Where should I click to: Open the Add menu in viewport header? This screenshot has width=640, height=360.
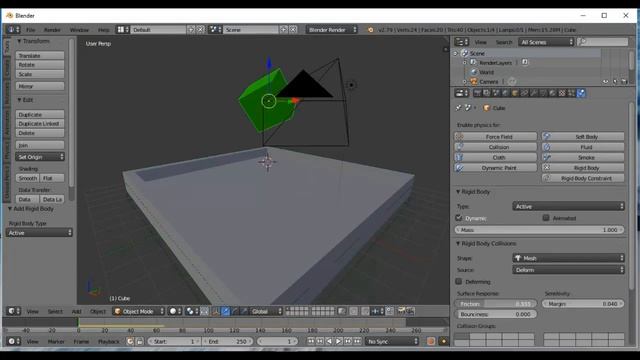76,311
